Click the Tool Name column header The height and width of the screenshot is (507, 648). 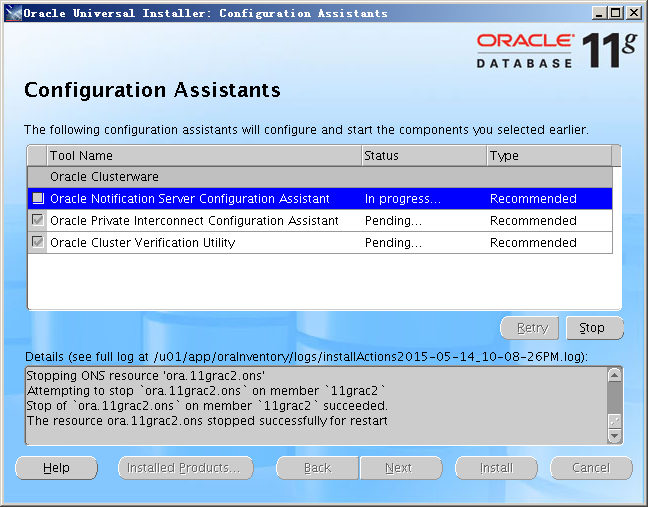pos(203,156)
